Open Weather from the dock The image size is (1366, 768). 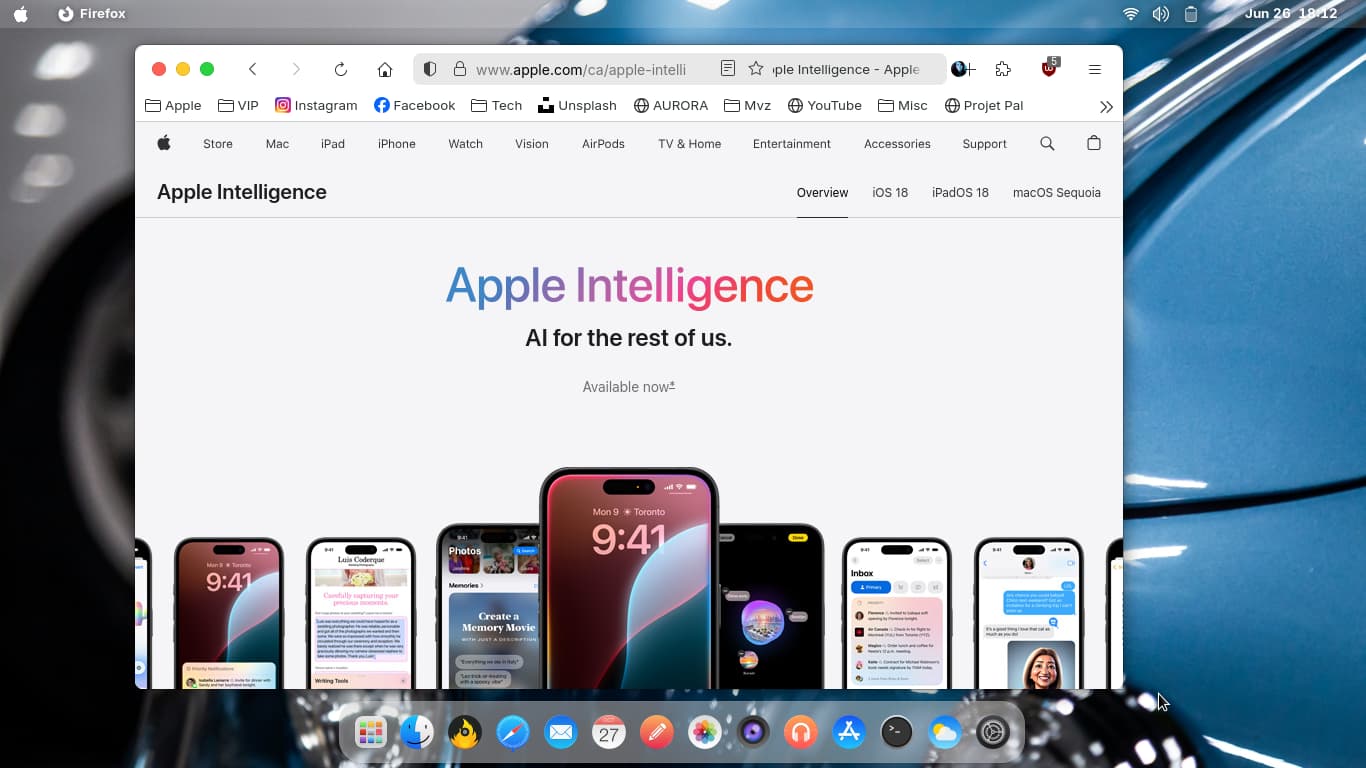(x=944, y=733)
